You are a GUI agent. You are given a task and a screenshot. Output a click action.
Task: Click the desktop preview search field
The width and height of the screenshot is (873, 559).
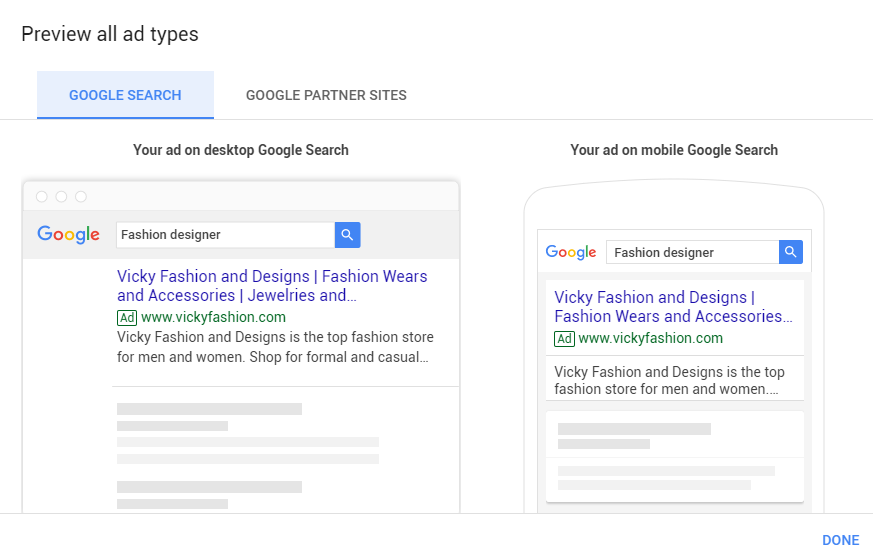click(x=225, y=235)
